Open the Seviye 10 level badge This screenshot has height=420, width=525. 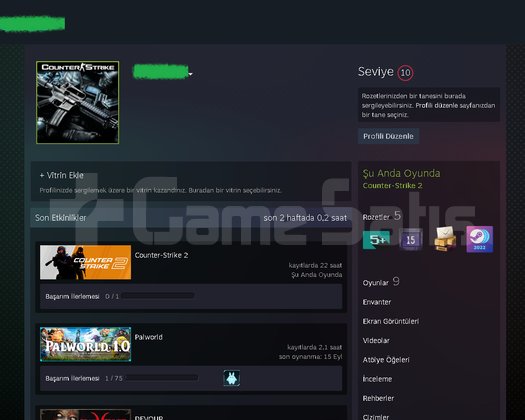pyautogui.click(x=405, y=72)
